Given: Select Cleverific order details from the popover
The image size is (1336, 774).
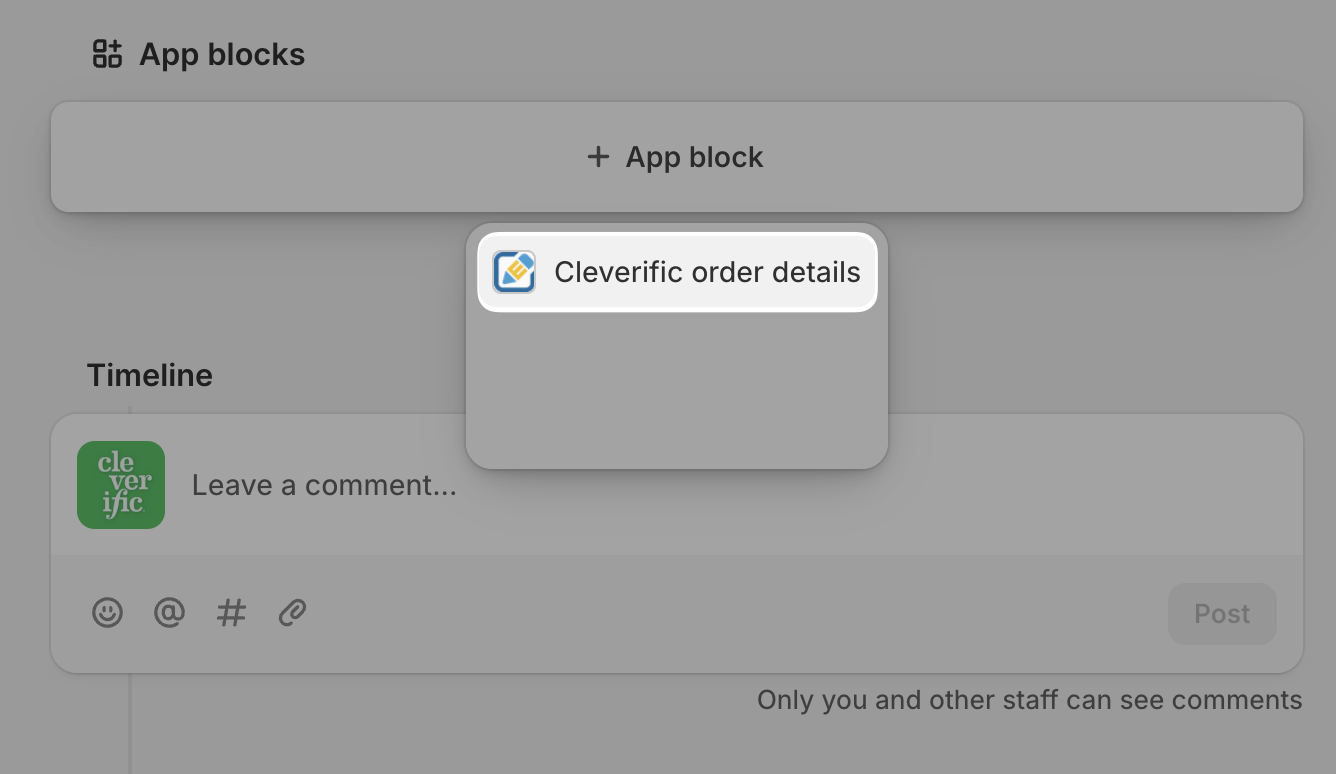Looking at the screenshot, I should [677, 272].
